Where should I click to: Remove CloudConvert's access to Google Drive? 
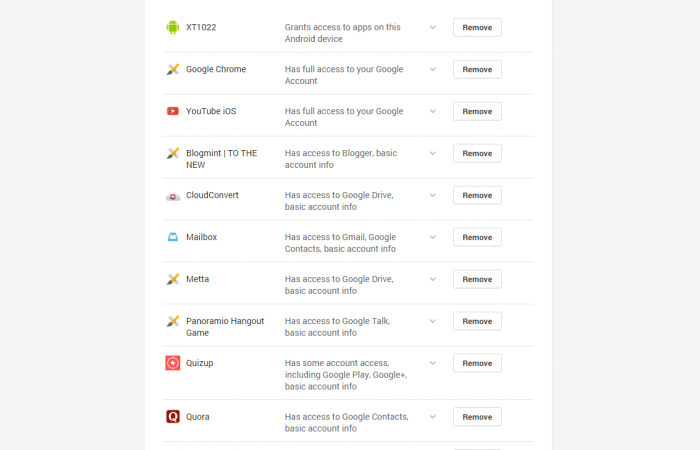(477, 195)
